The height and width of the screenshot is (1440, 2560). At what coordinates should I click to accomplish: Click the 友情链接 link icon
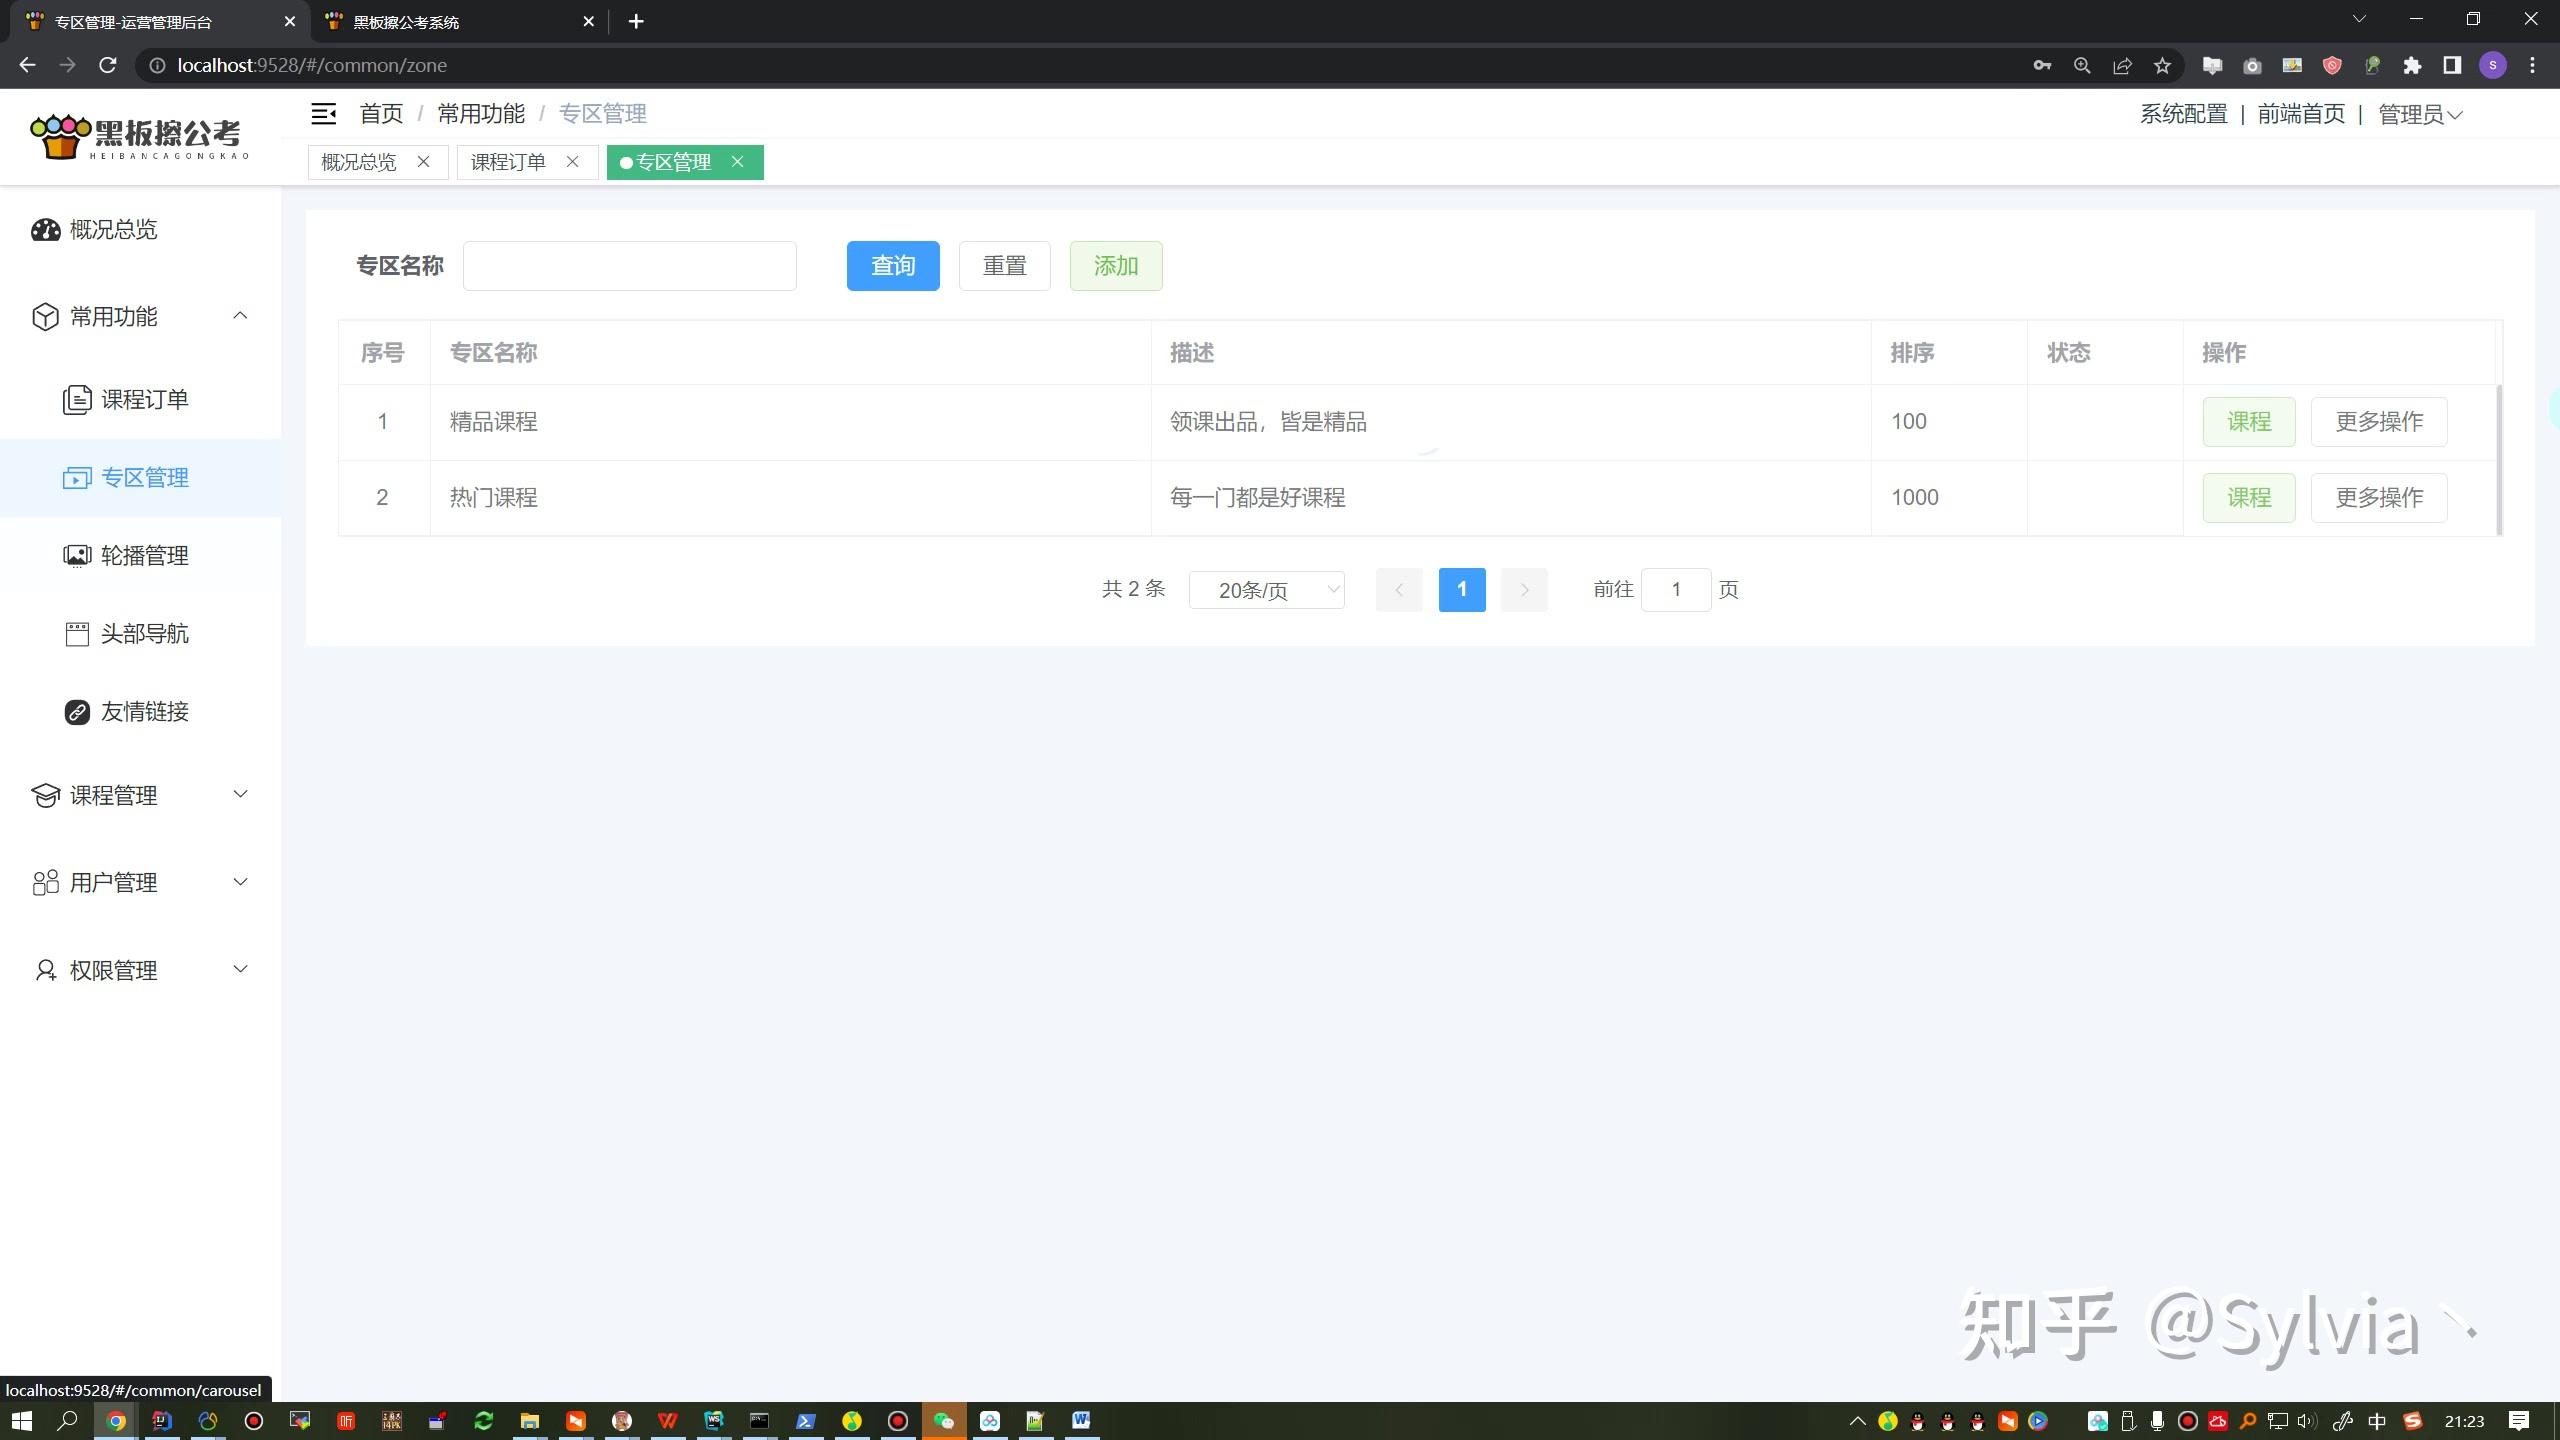(x=78, y=711)
